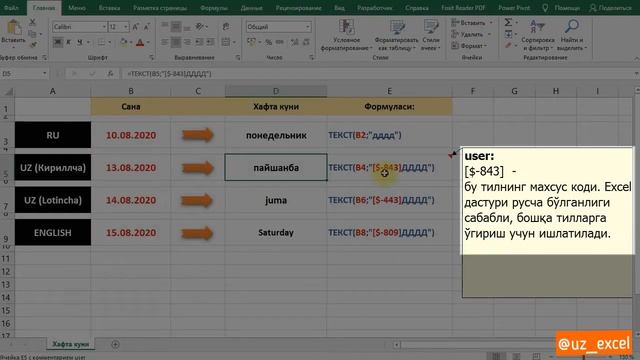Open Найти и выделить menu
This screenshot has height=360, width=640.
coord(571,35)
